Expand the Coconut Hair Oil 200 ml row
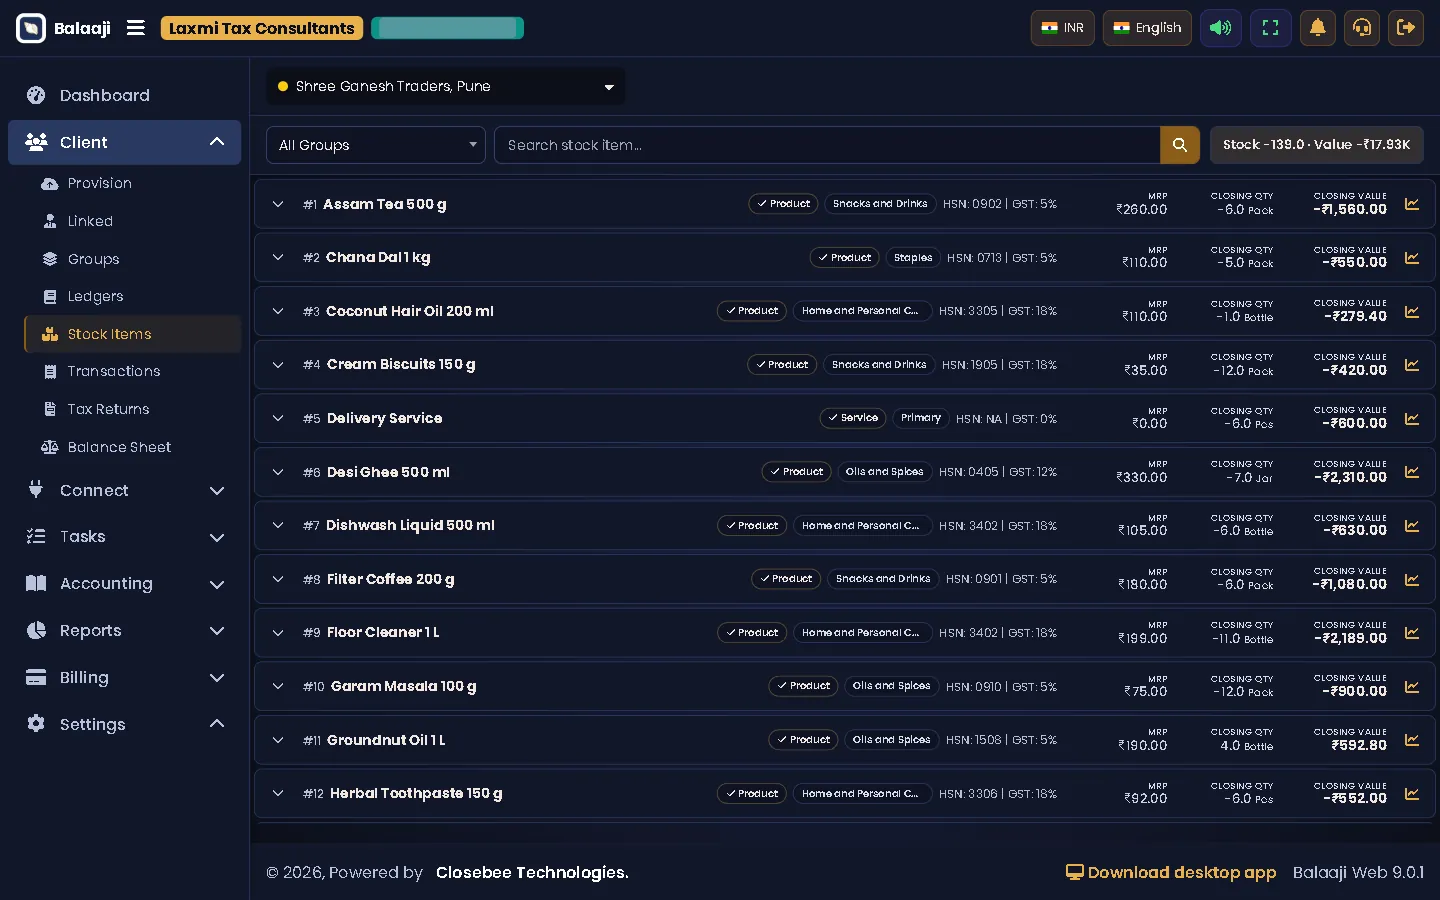The width and height of the screenshot is (1440, 900). [278, 311]
